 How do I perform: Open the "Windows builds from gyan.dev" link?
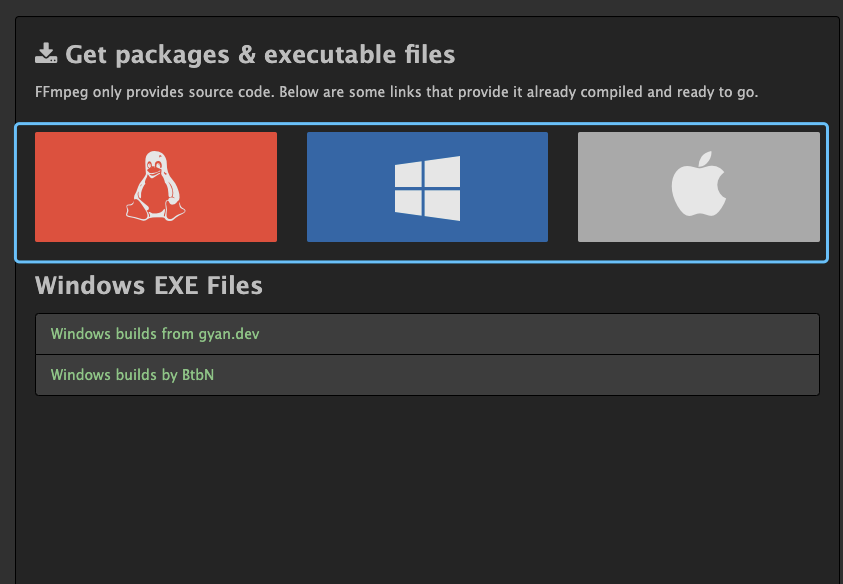(155, 334)
